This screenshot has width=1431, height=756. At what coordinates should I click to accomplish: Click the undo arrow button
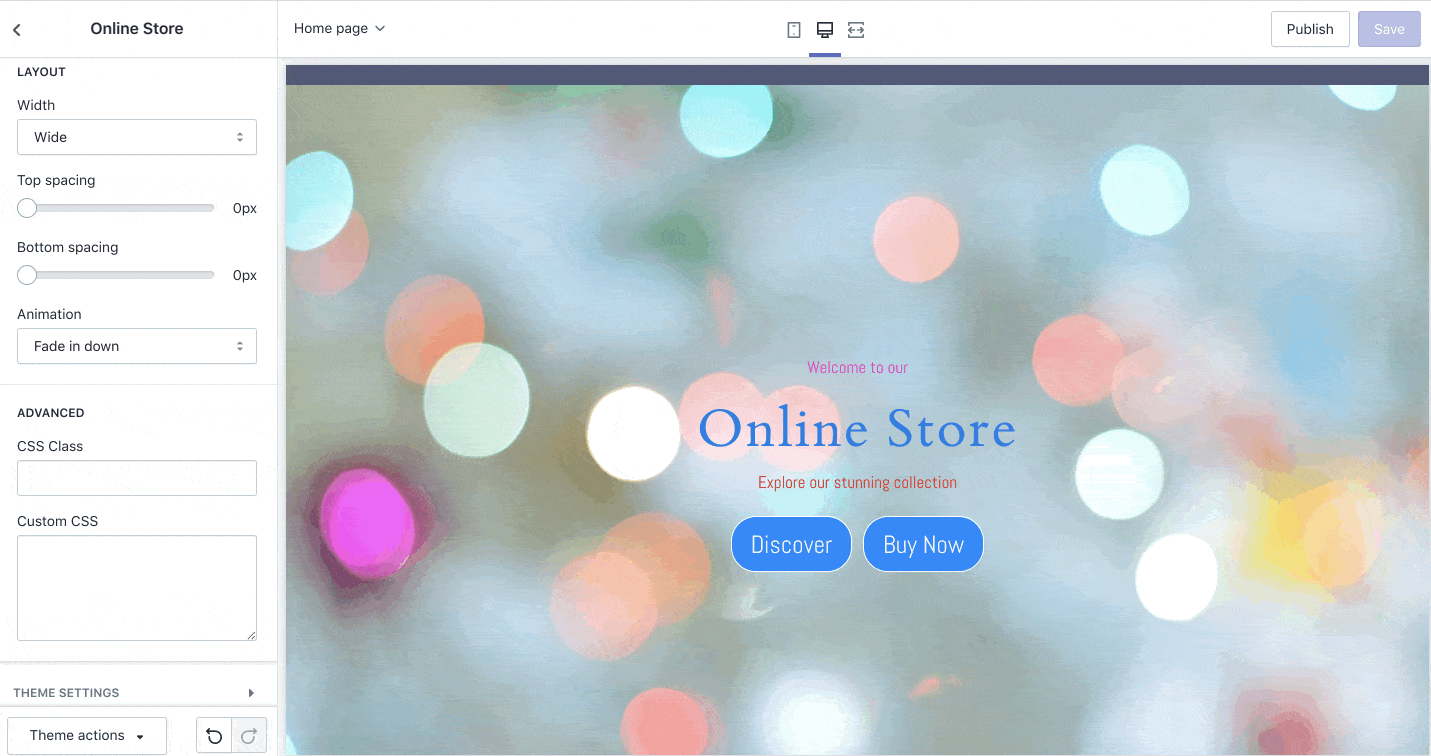coord(214,736)
